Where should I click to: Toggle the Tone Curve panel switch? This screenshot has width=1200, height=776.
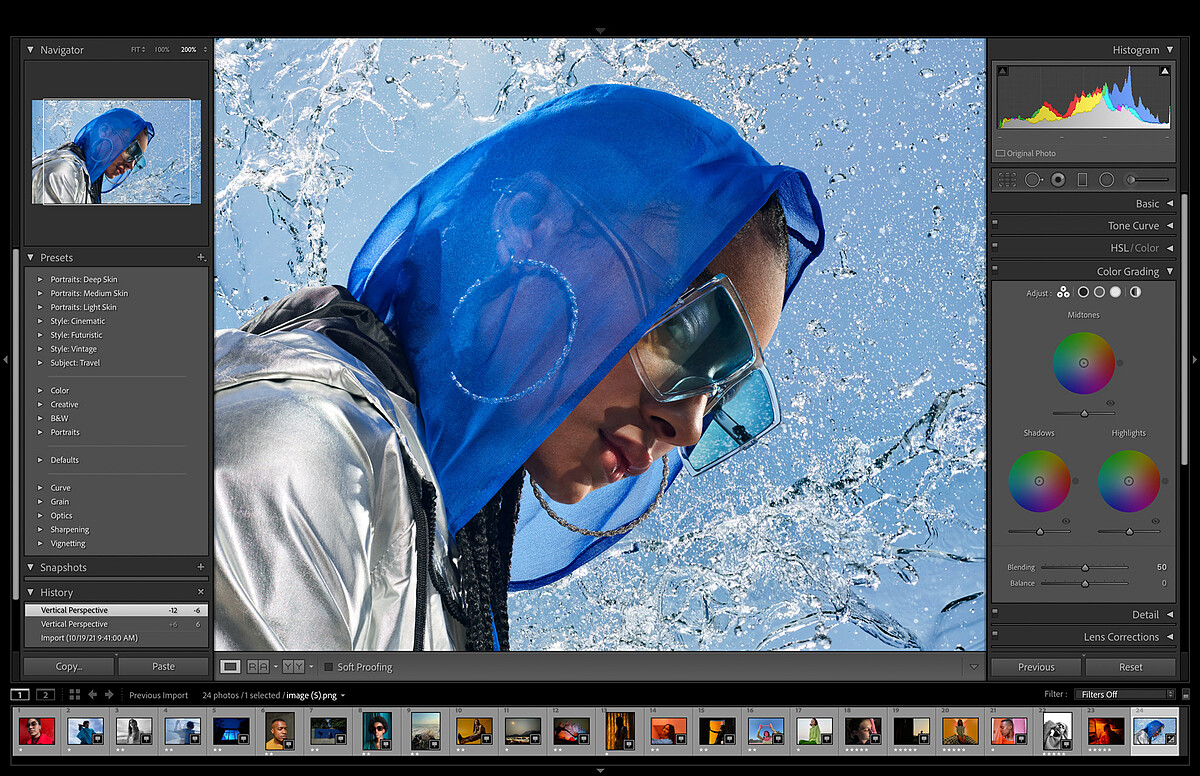point(995,226)
